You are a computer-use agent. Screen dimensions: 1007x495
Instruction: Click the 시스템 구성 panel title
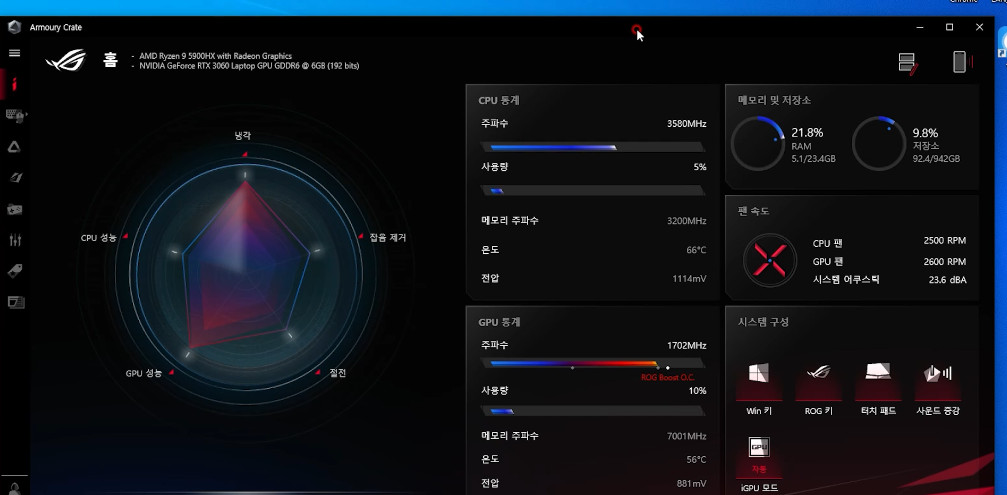[x=764, y=322]
